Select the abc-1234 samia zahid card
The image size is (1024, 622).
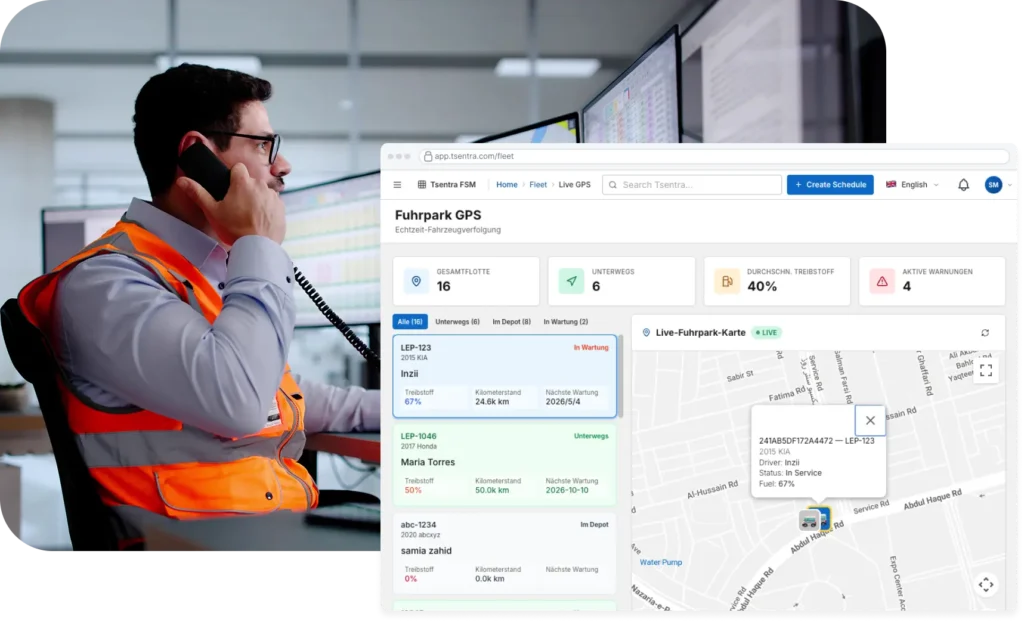coord(504,553)
